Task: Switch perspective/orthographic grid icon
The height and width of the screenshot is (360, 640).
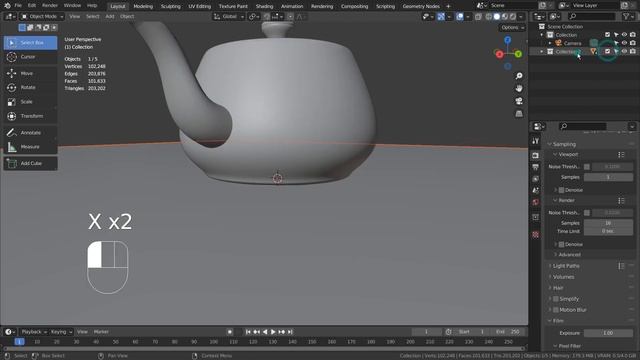Action: [519, 113]
